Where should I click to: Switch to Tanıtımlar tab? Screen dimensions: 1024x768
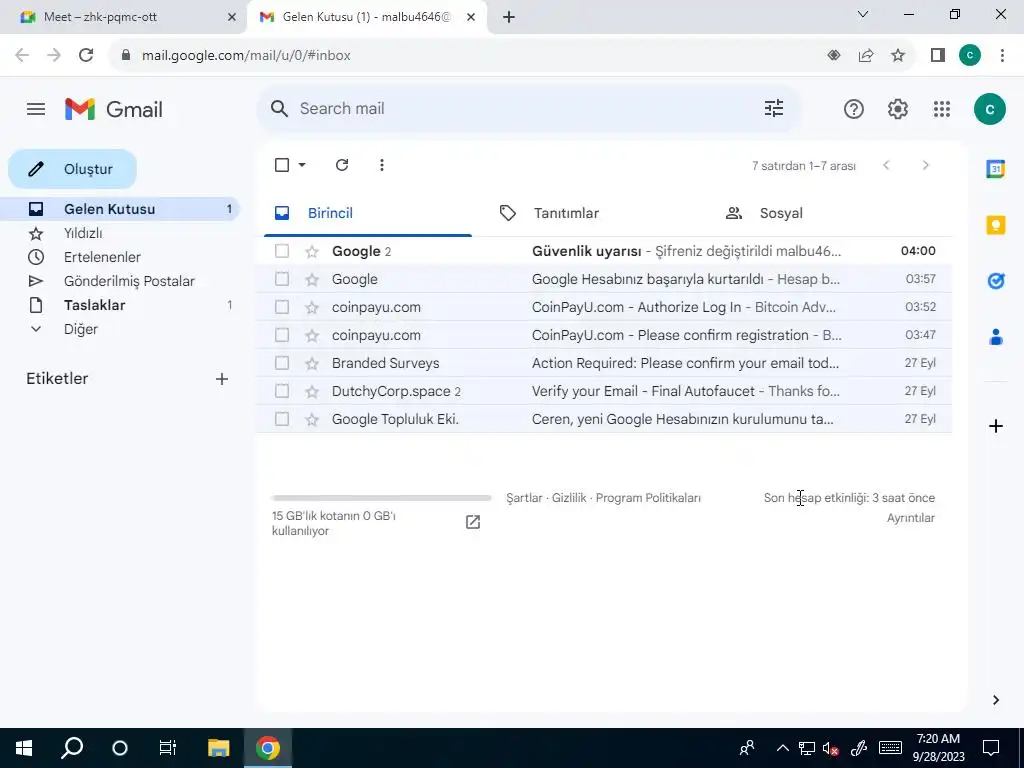594,214
